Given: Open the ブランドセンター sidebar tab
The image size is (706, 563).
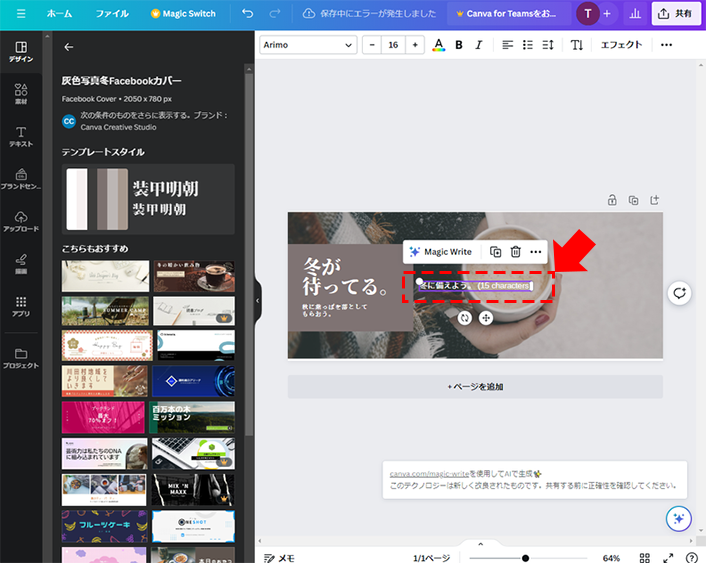Looking at the screenshot, I should coord(21,179).
